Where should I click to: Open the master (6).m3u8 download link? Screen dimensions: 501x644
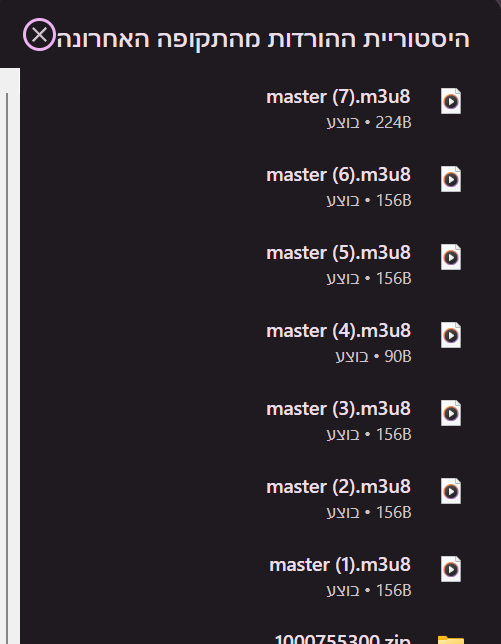tap(338, 175)
